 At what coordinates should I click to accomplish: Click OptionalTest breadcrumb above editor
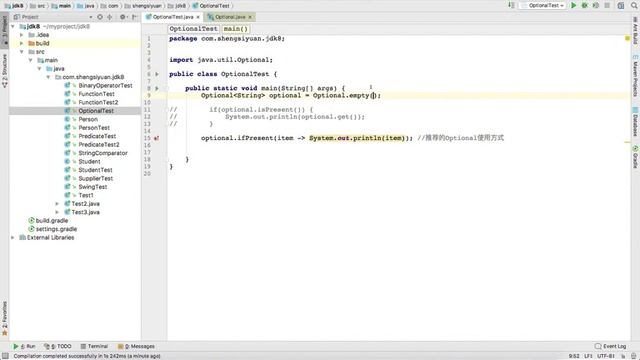tap(193, 29)
